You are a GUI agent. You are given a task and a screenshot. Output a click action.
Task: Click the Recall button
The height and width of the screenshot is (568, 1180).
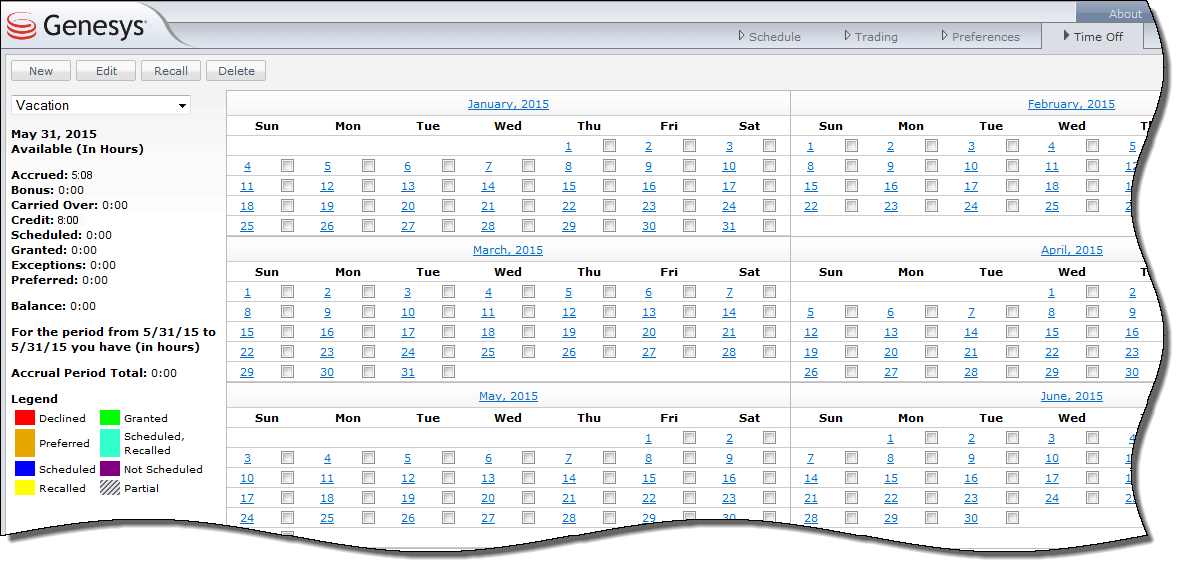coord(171,71)
